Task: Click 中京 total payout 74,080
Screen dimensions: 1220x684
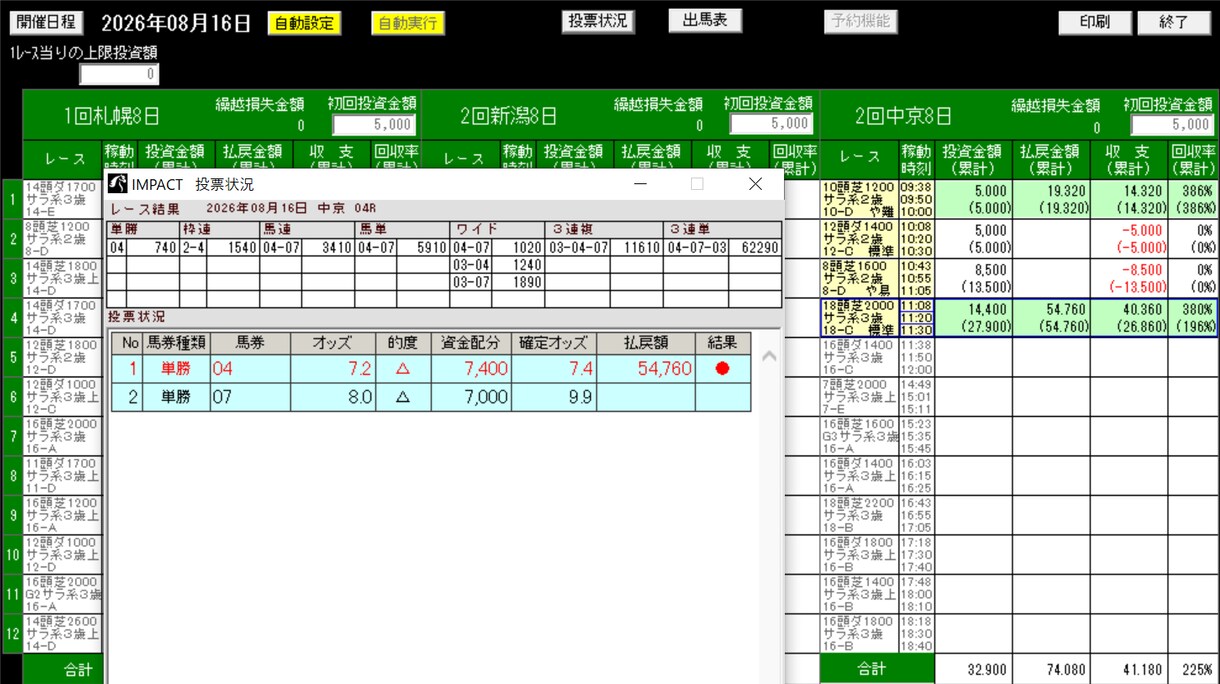Action: tap(1050, 669)
